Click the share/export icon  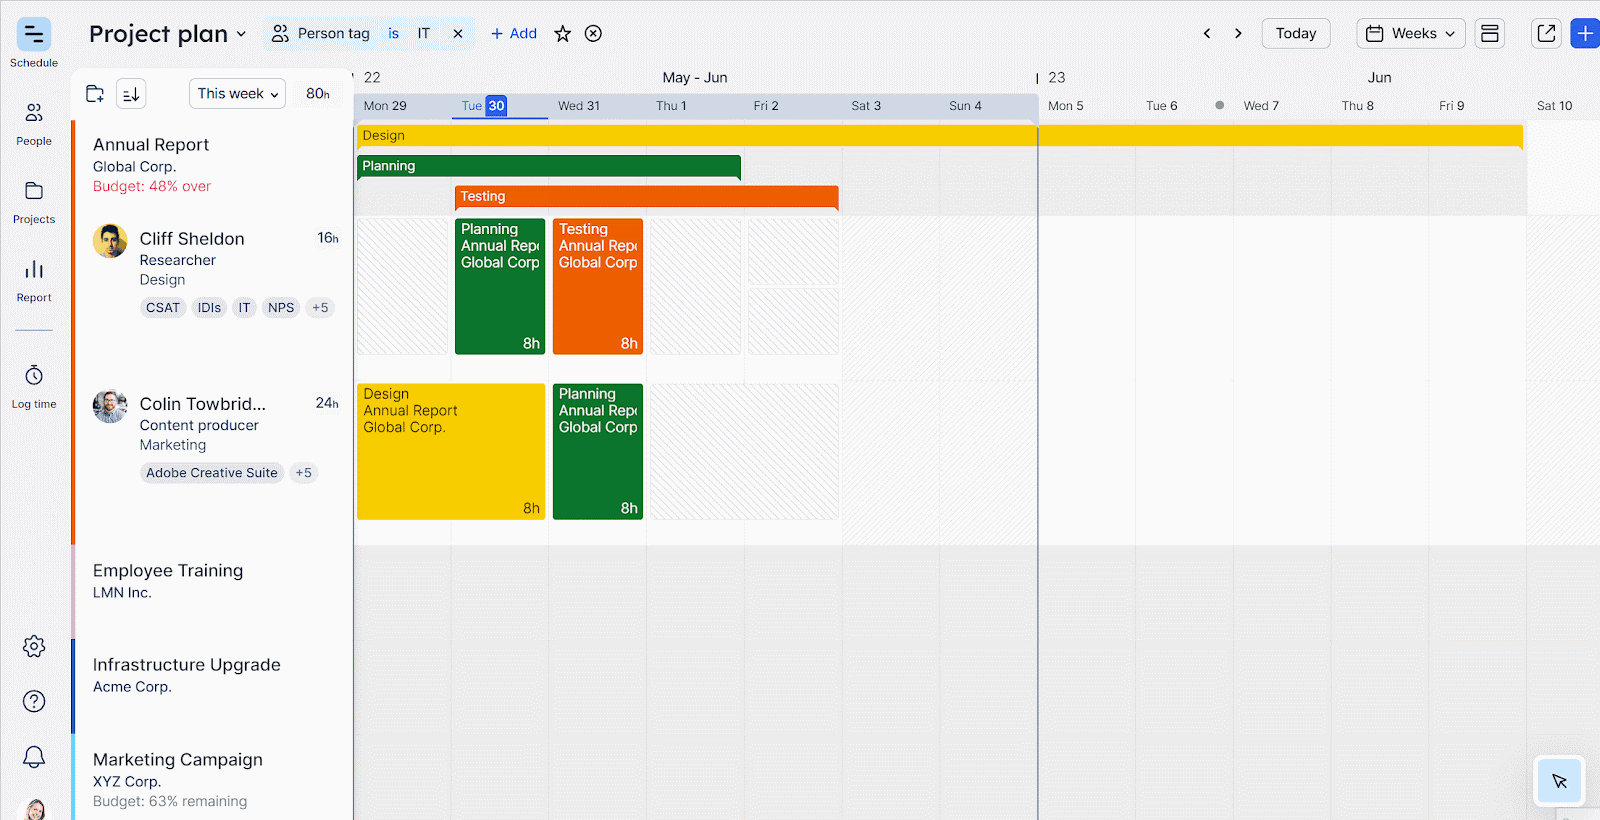tap(1546, 33)
